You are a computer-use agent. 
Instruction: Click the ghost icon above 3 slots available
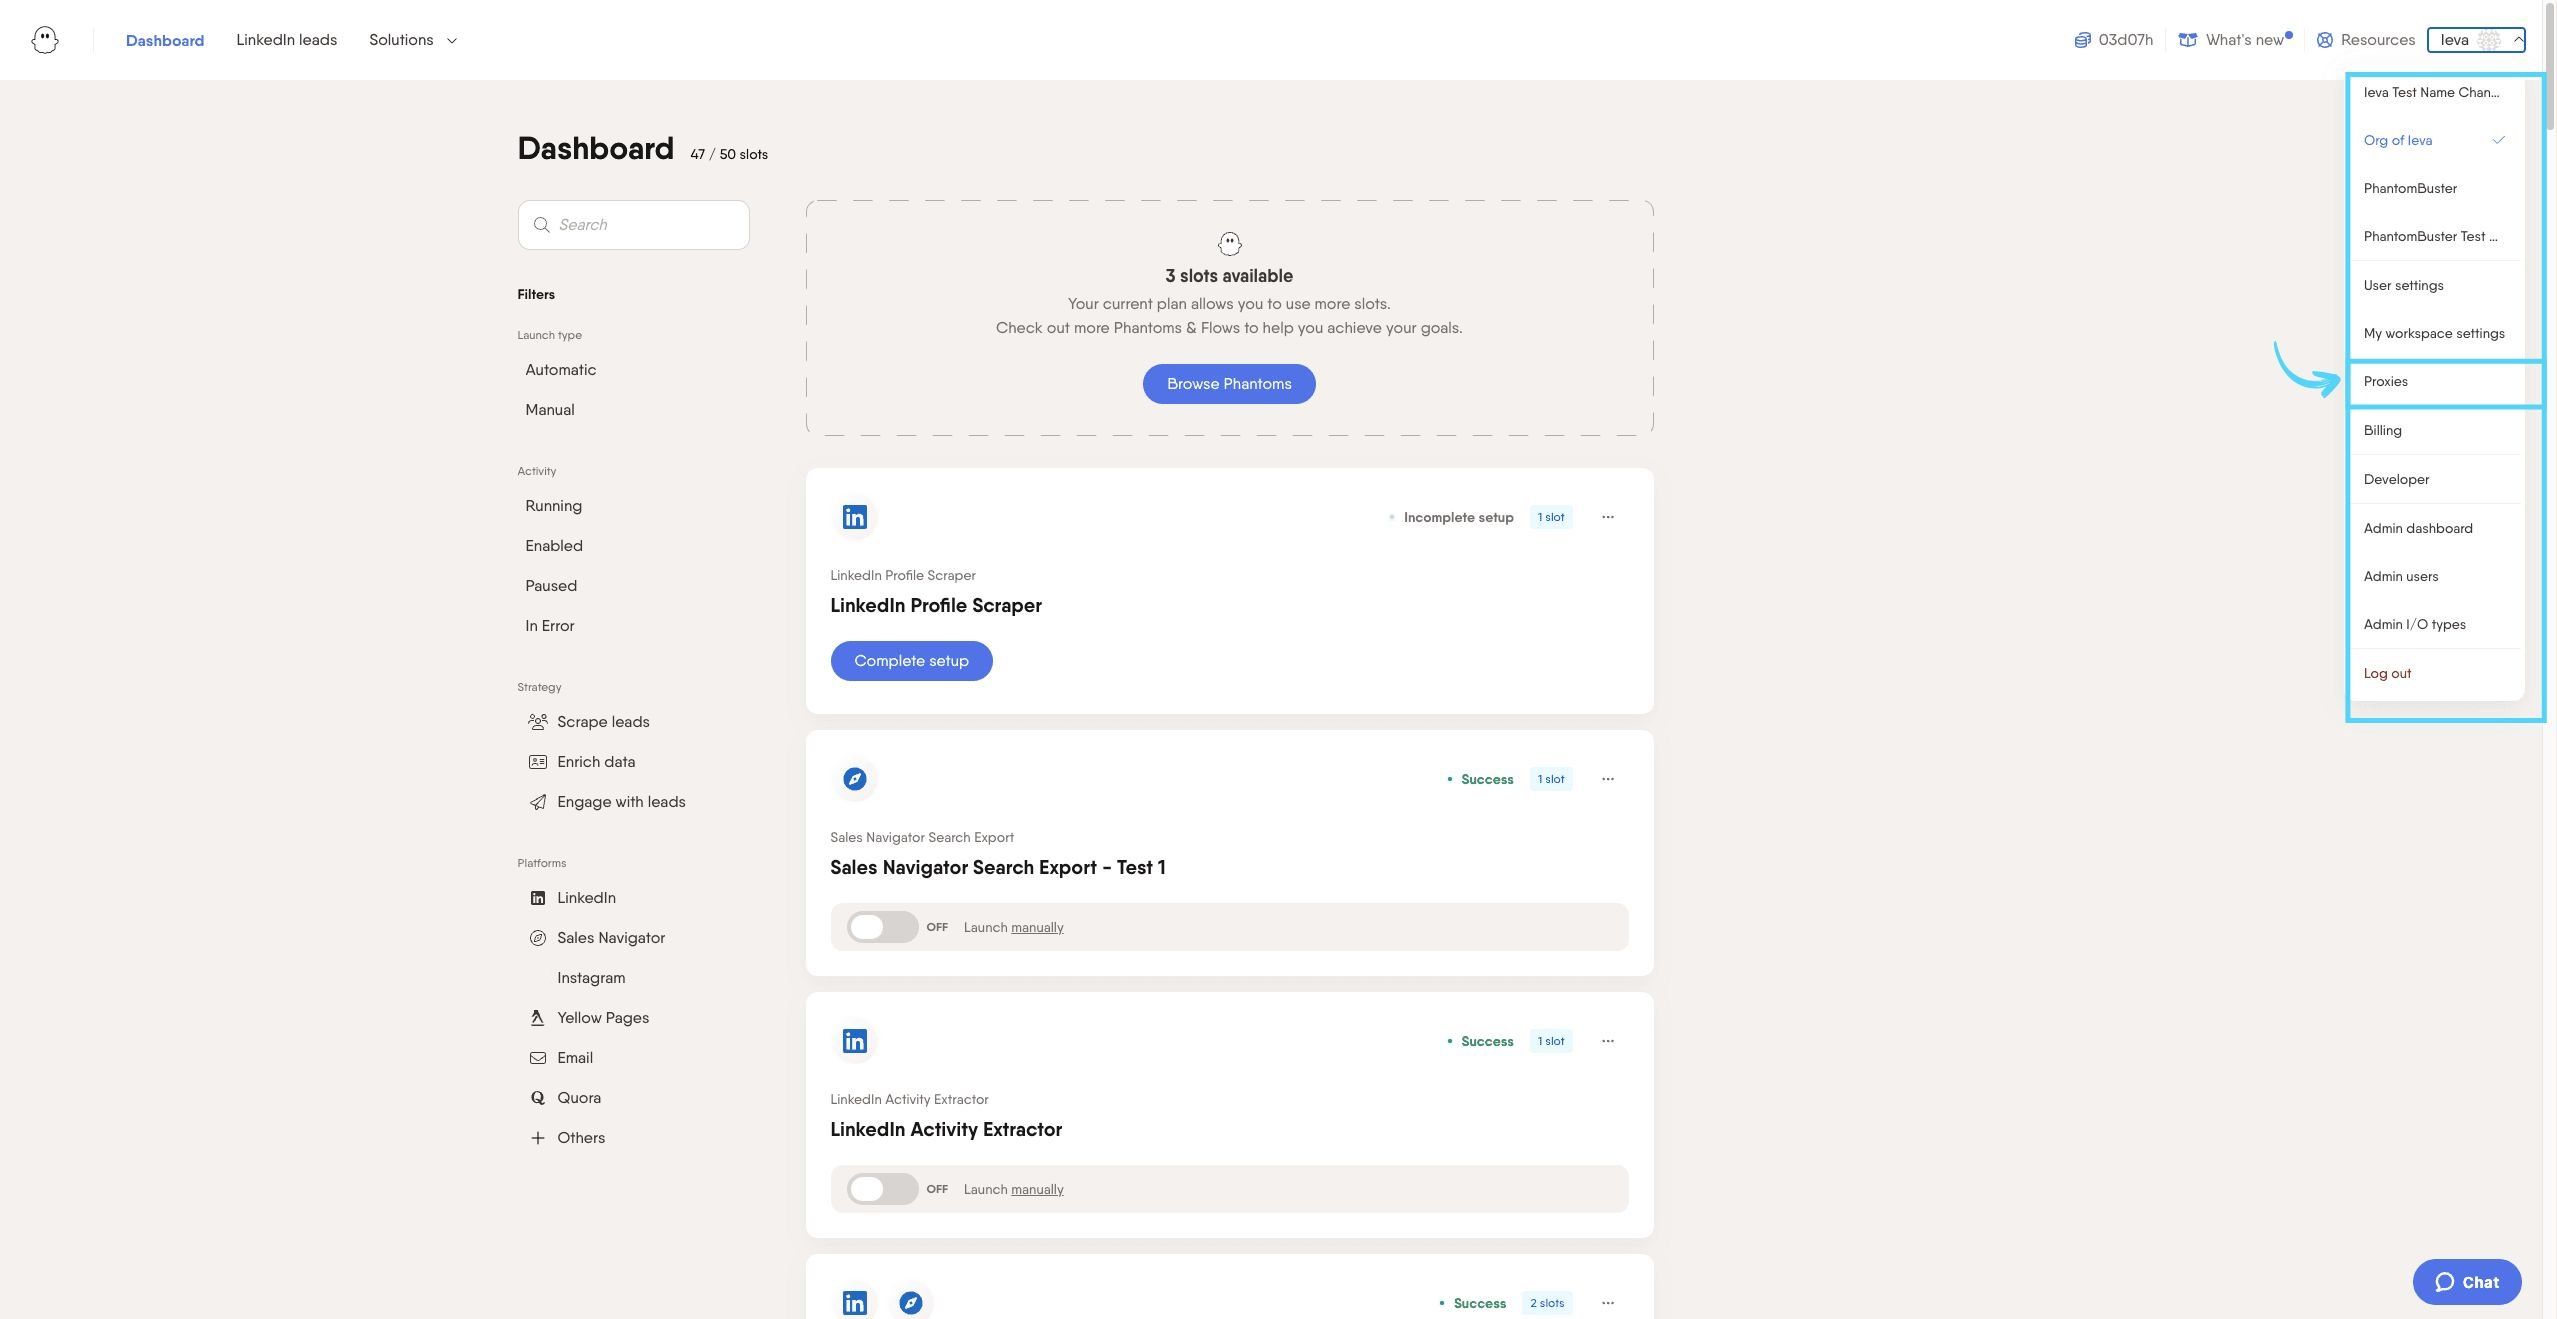(1229, 243)
